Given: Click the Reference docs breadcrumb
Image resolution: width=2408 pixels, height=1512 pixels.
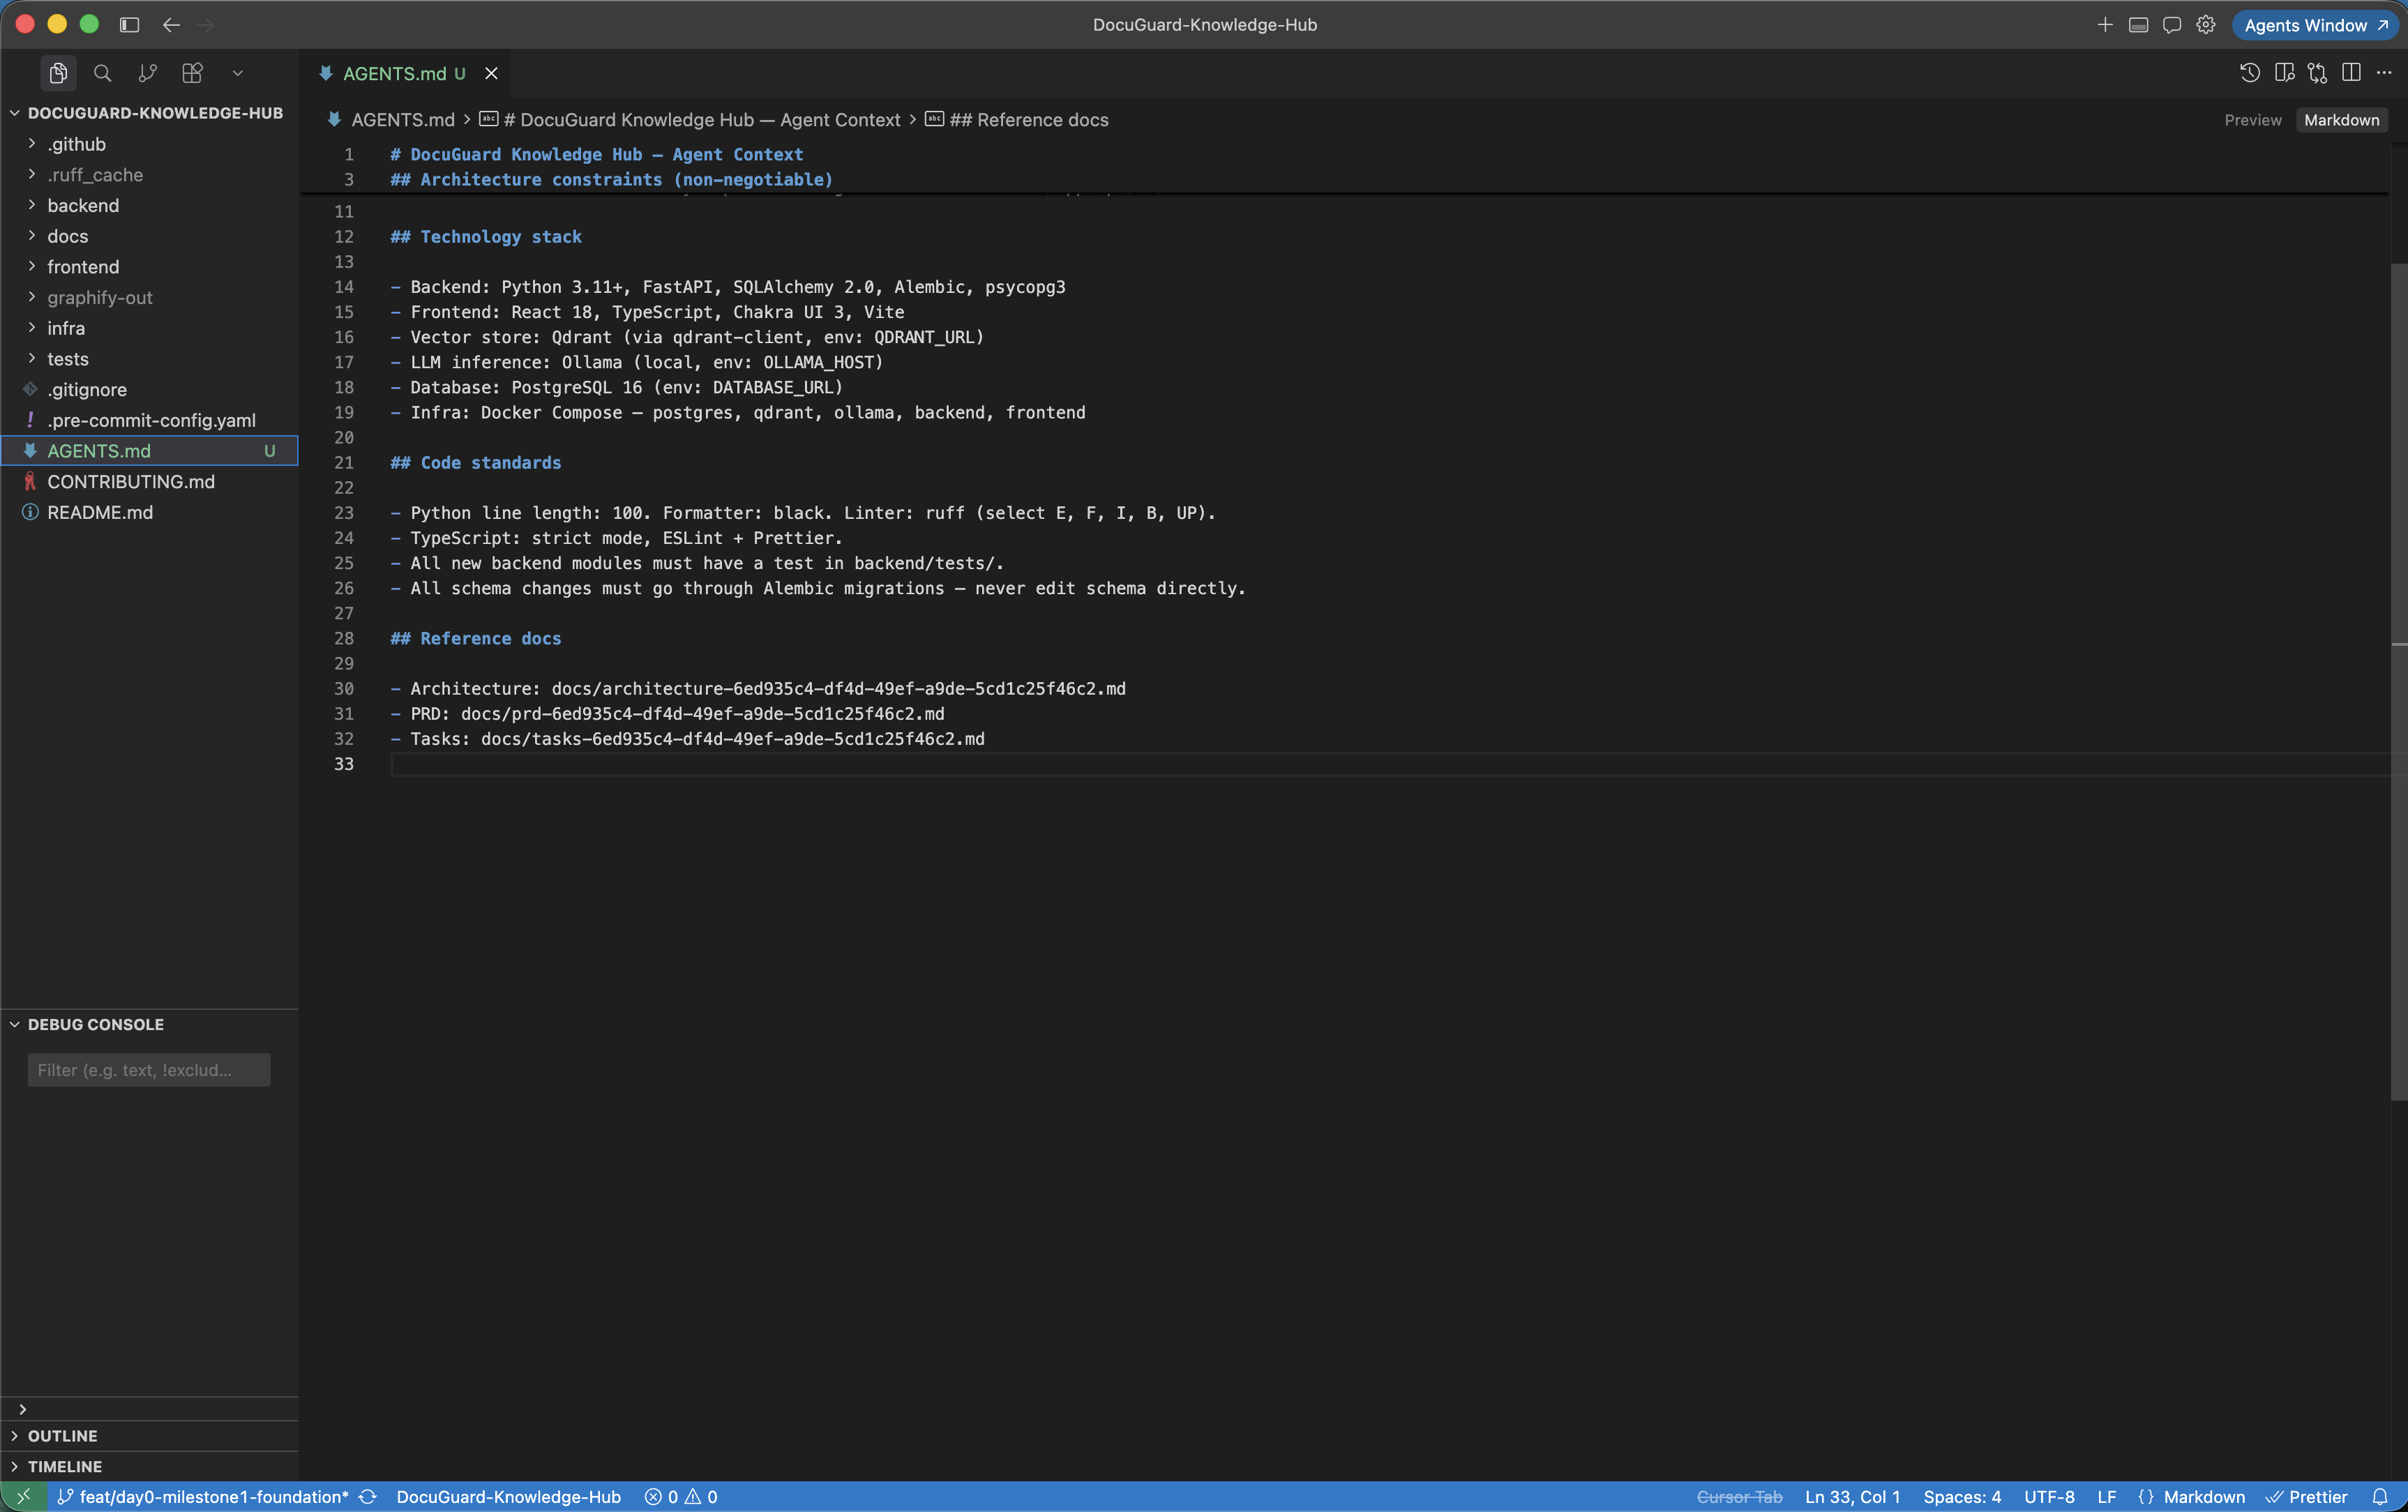Looking at the screenshot, I should pyautogui.click(x=1028, y=120).
